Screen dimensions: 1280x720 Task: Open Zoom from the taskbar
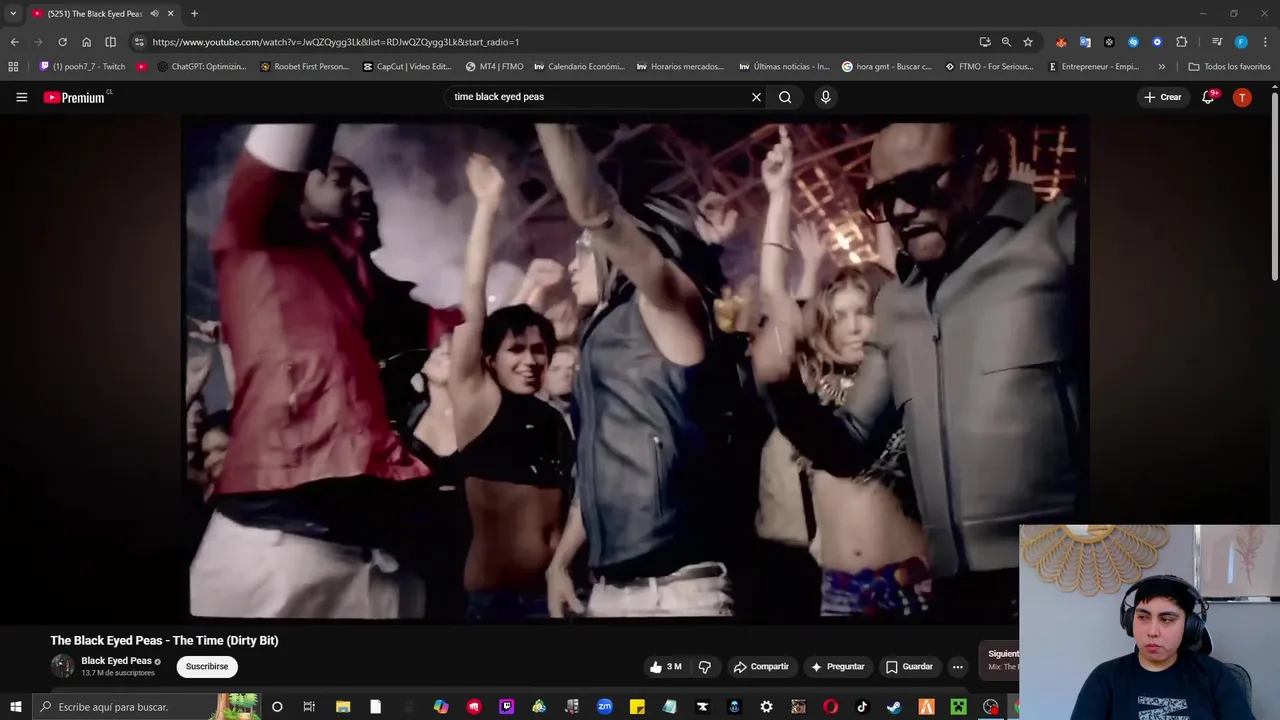604,707
